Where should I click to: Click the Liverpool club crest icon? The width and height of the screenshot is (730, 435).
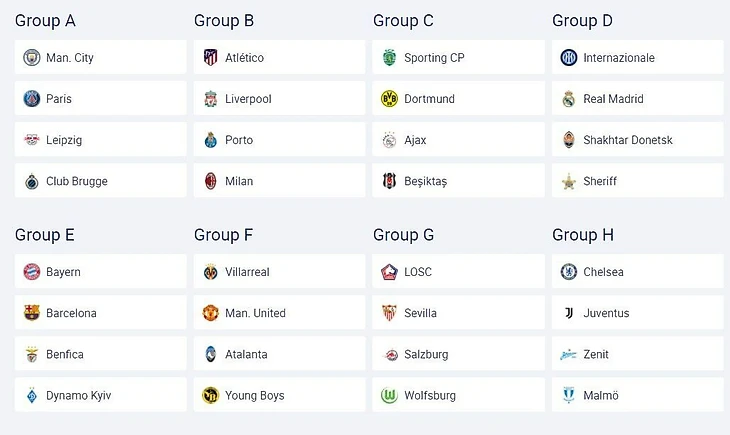pos(211,99)
